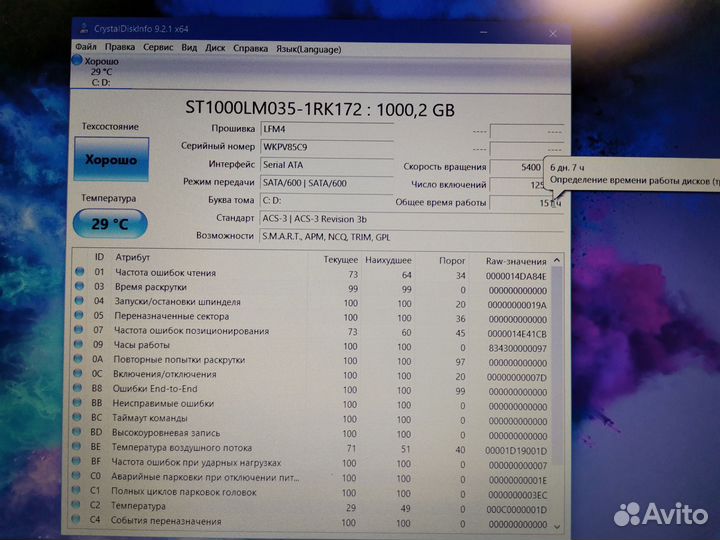Image resolution: width=720 pixels, height=540 pixels.
Task: Click the status dot for attribute 05
Action: 79,315
